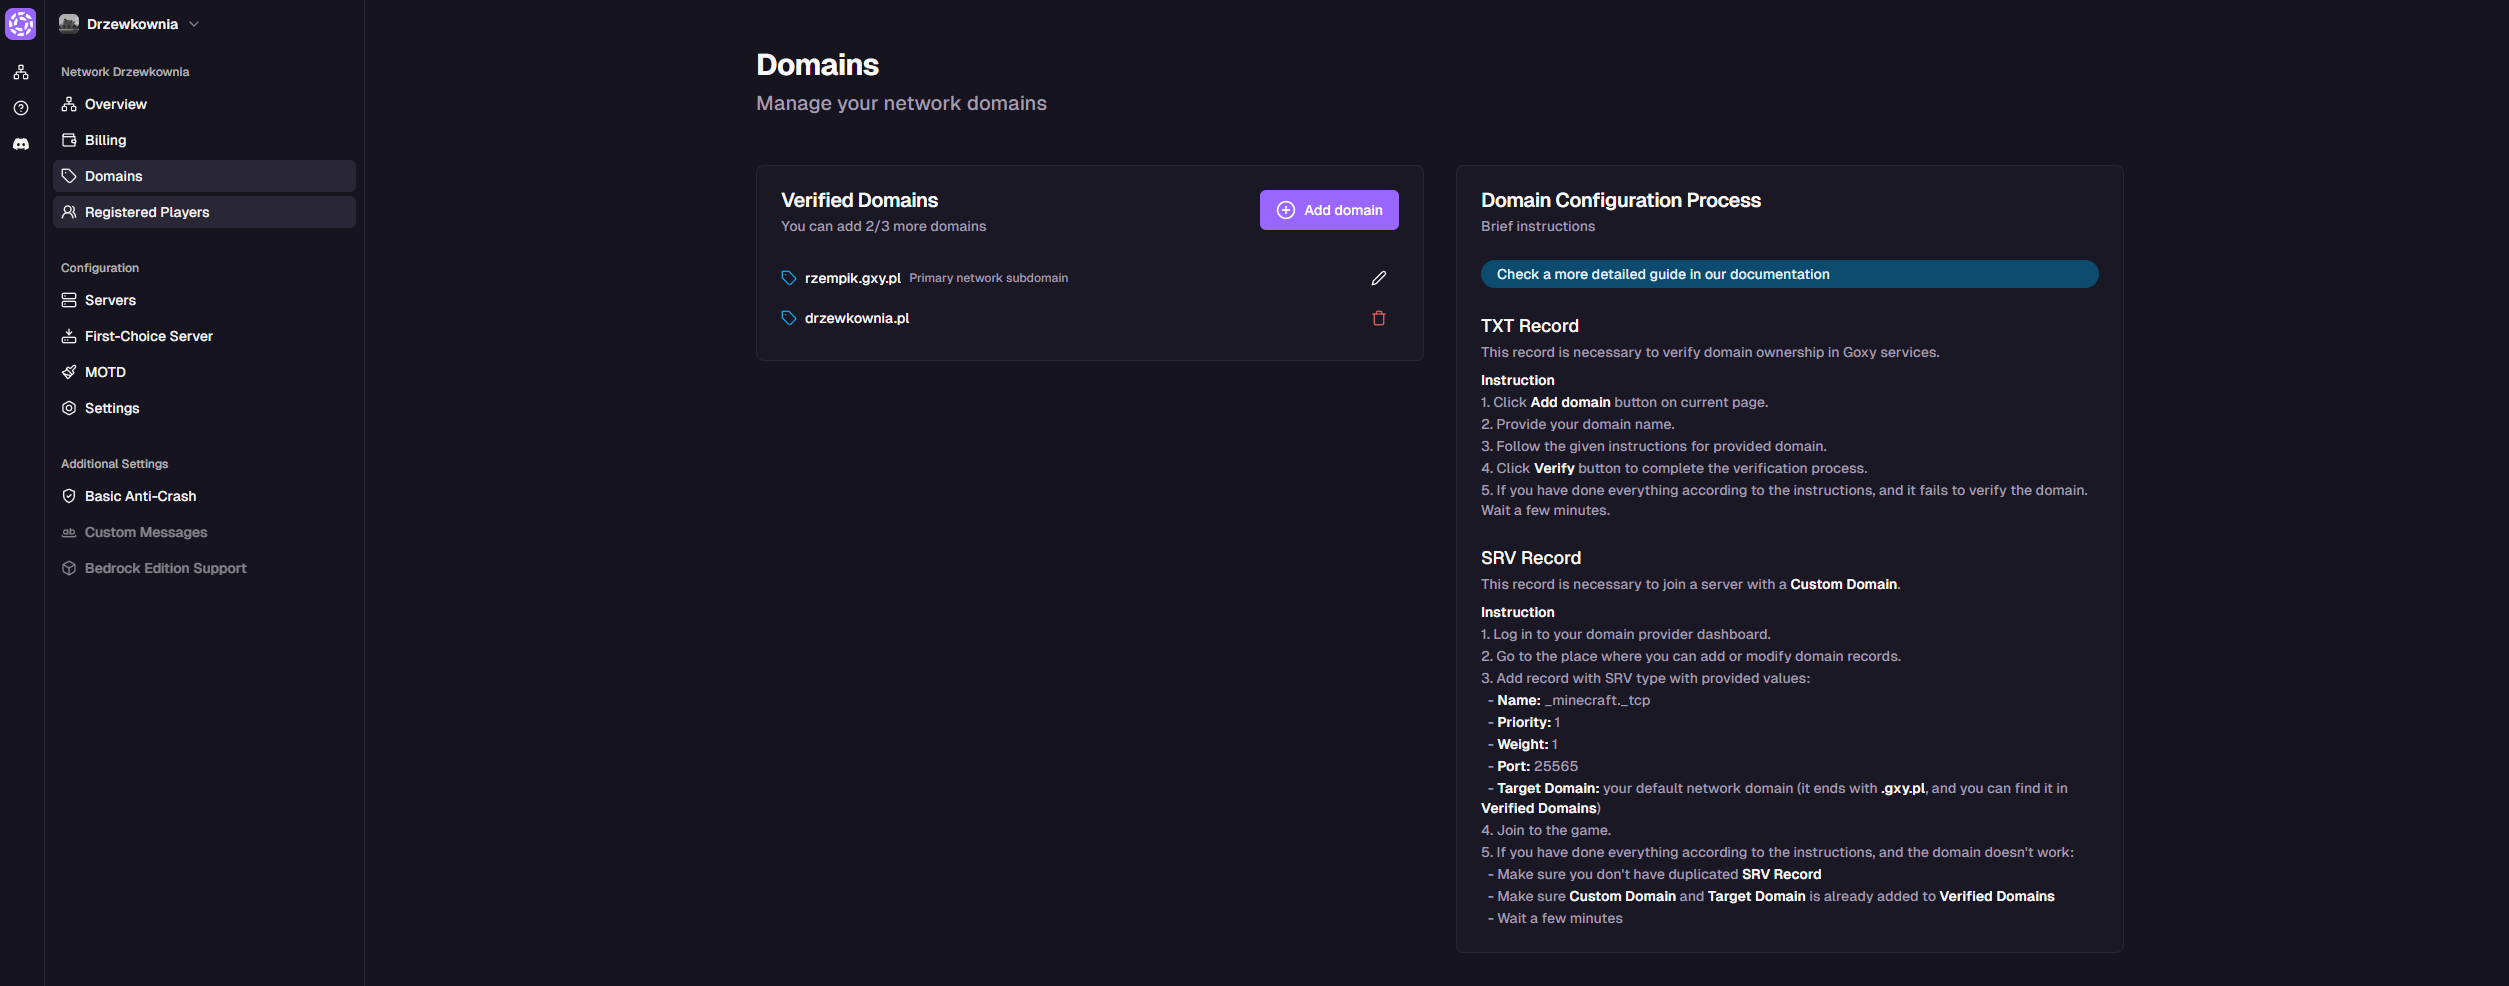Viewport: 2509px width, 986px height.
Task: Click the tag icon beside drzewkownia.pl
Action: tap(787, 318)
